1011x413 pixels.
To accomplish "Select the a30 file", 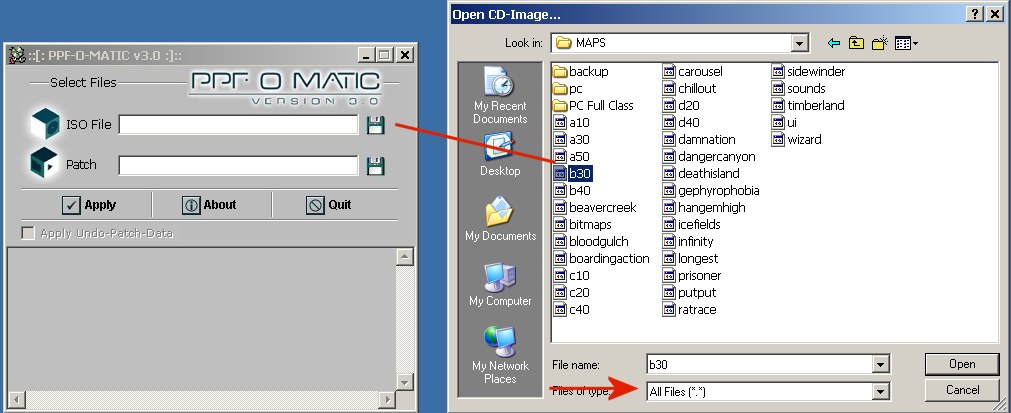I will tap(571, 139).
